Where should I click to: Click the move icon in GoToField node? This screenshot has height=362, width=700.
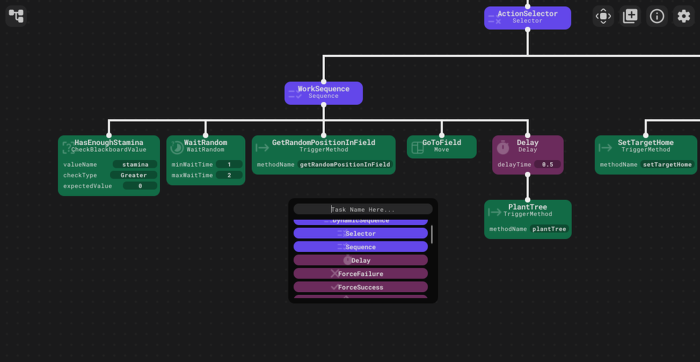click(x=417, y=147)
